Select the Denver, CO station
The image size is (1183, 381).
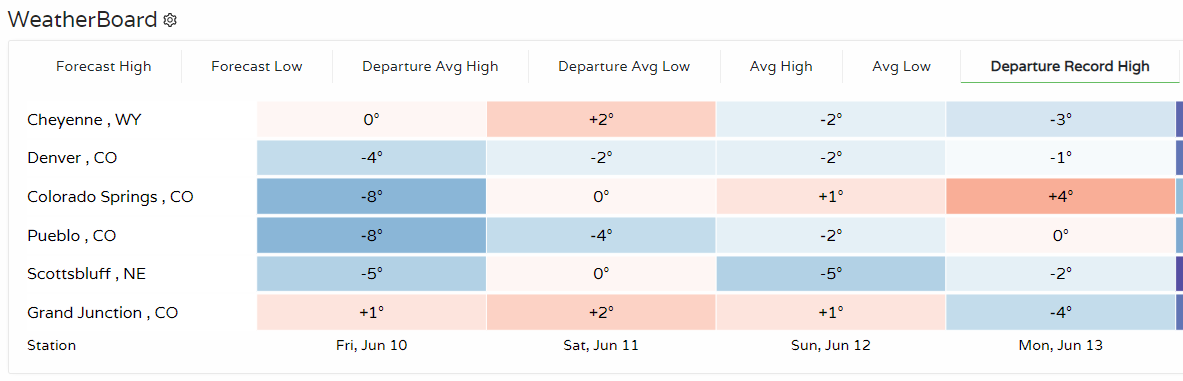click(x=72, y=158)
